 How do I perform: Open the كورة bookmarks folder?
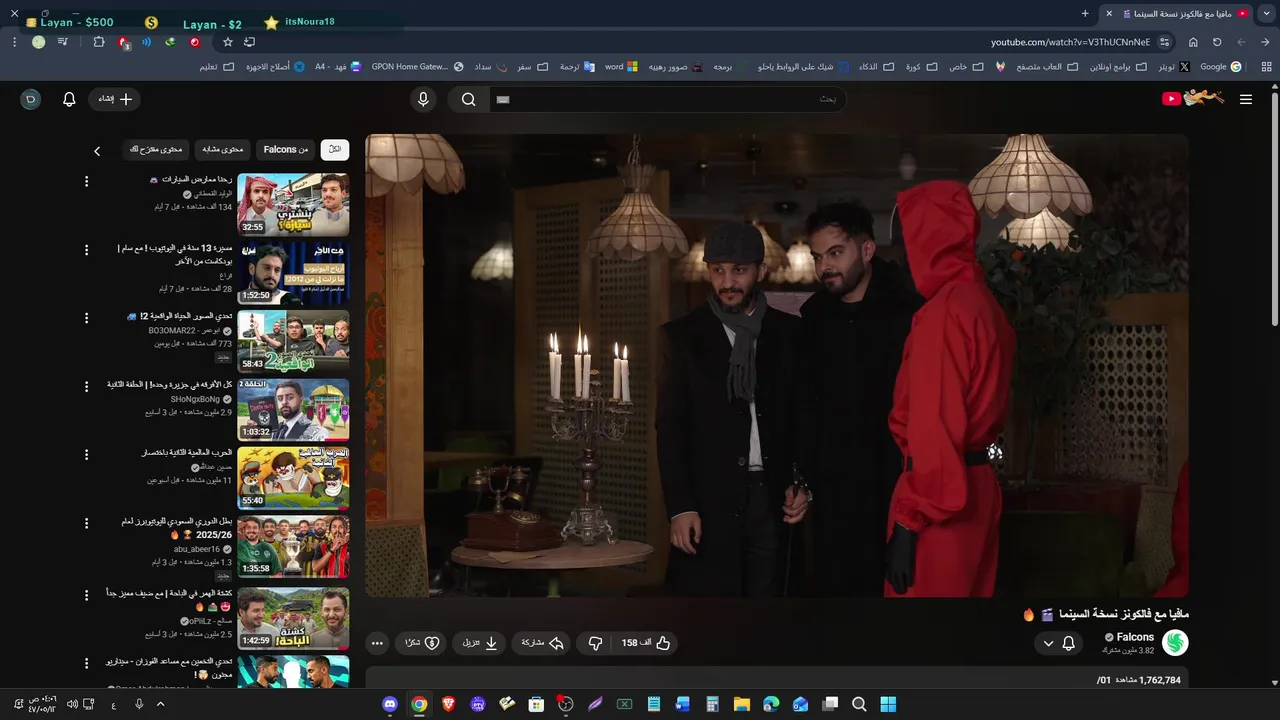click(x=920, y=67)
